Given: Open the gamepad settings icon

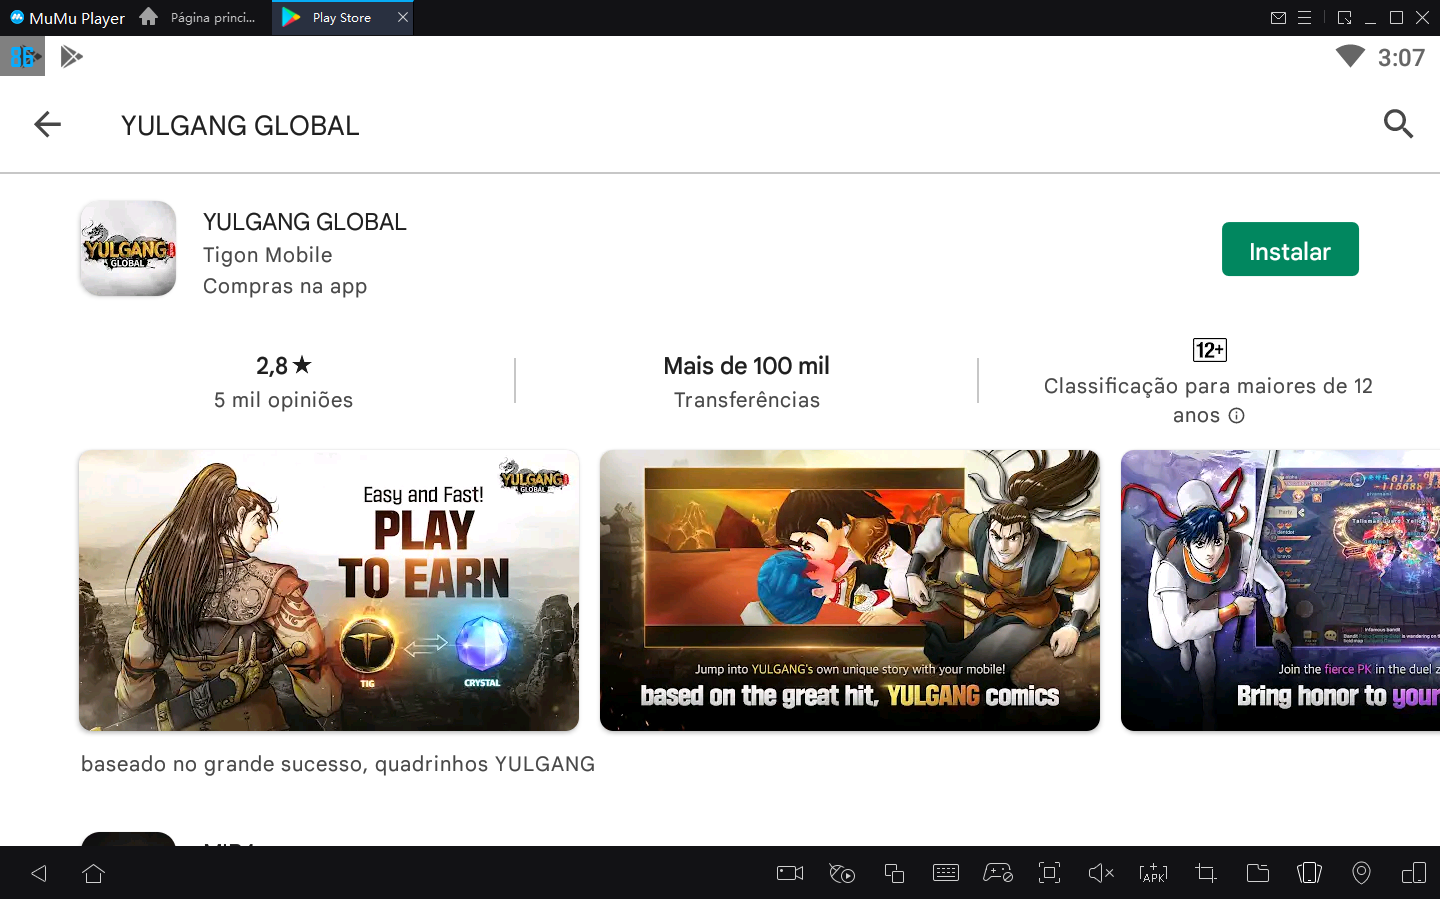Looking at the screenshot, I should [998, 873].
